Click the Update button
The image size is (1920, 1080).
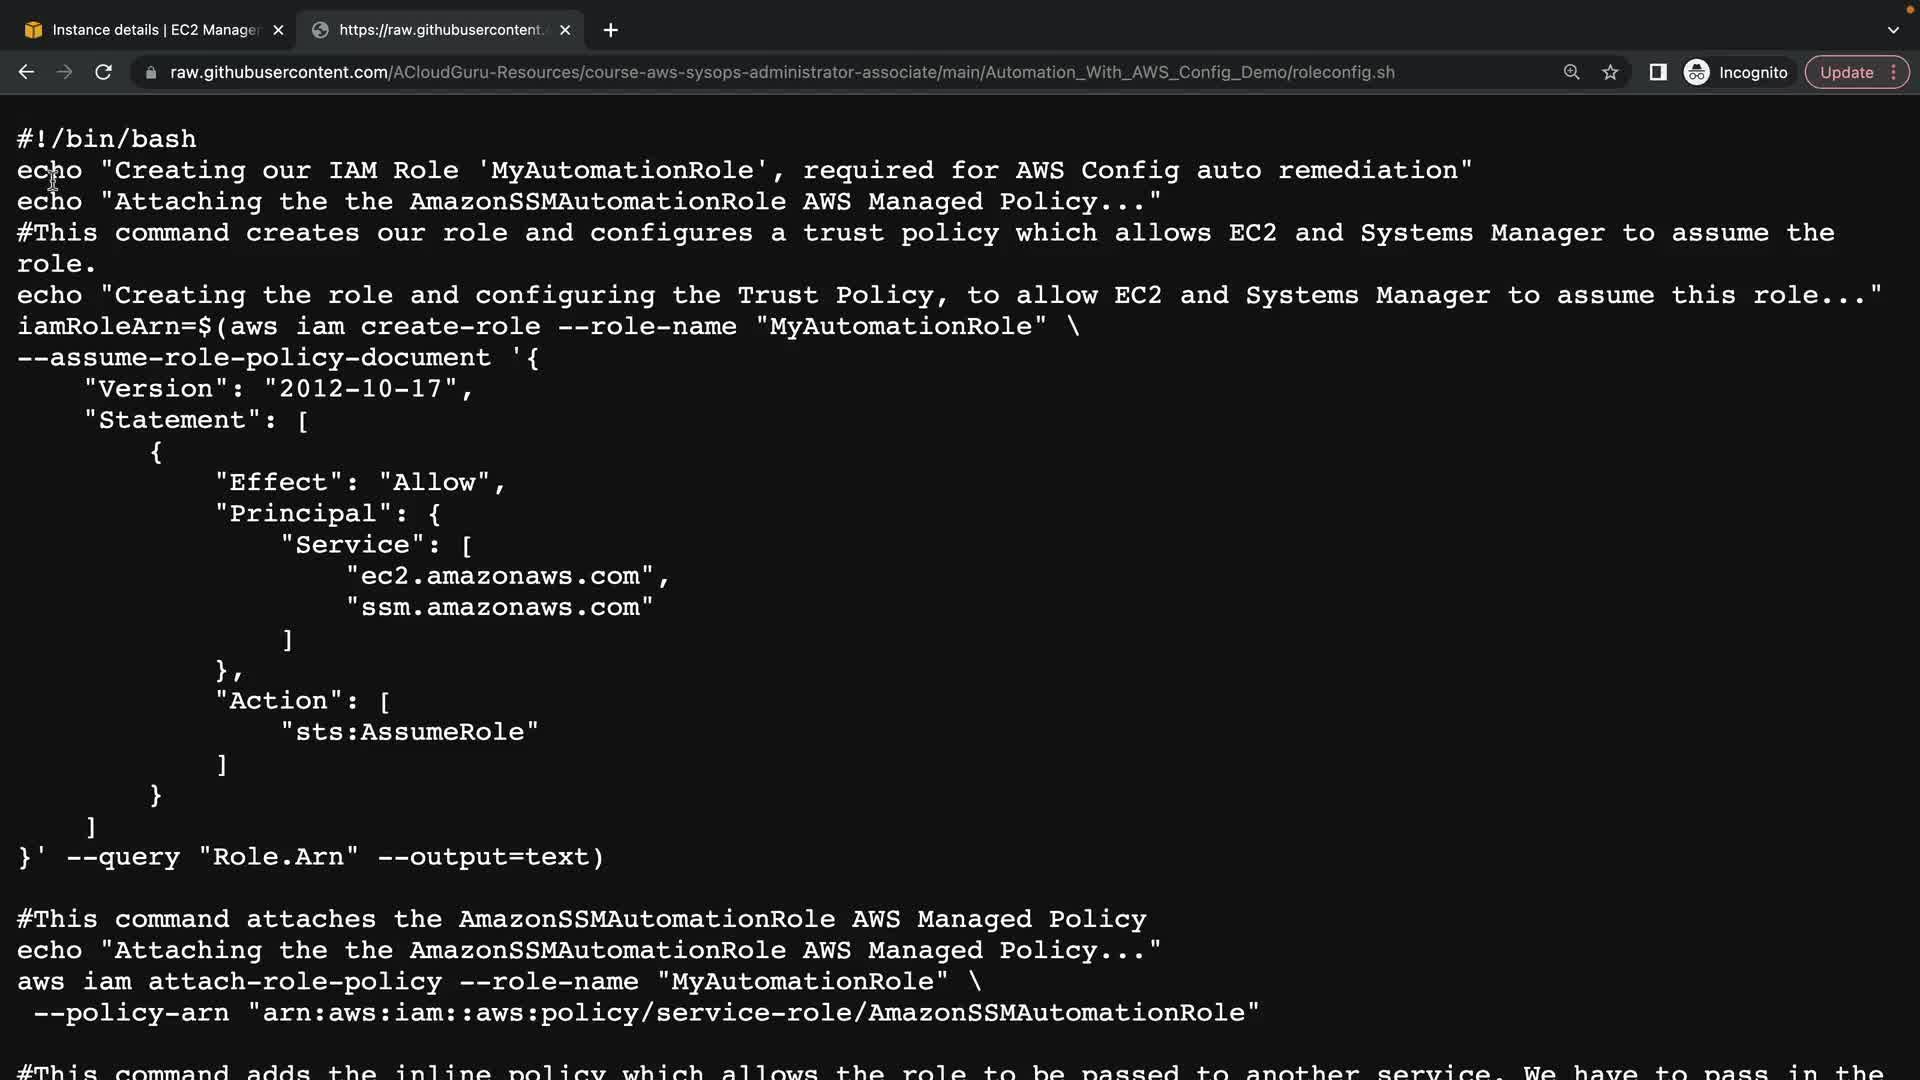(x=1846, y=72)
